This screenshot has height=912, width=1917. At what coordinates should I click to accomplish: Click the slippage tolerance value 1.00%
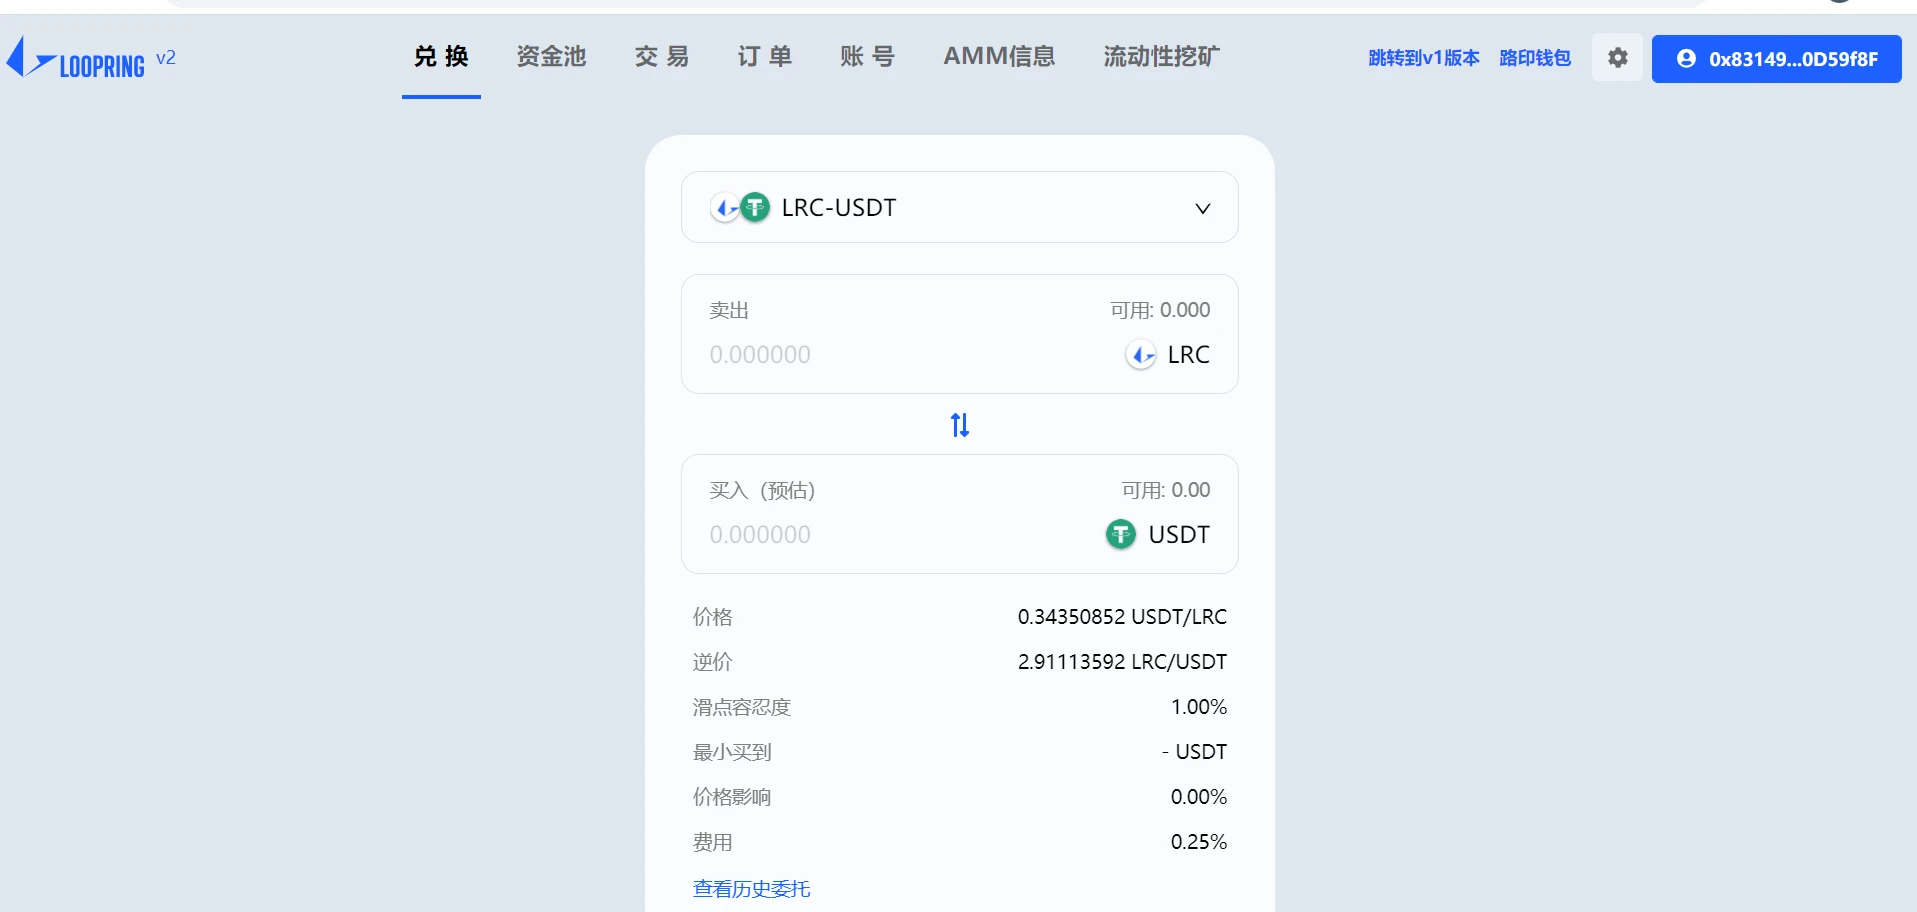point(1199,706)
